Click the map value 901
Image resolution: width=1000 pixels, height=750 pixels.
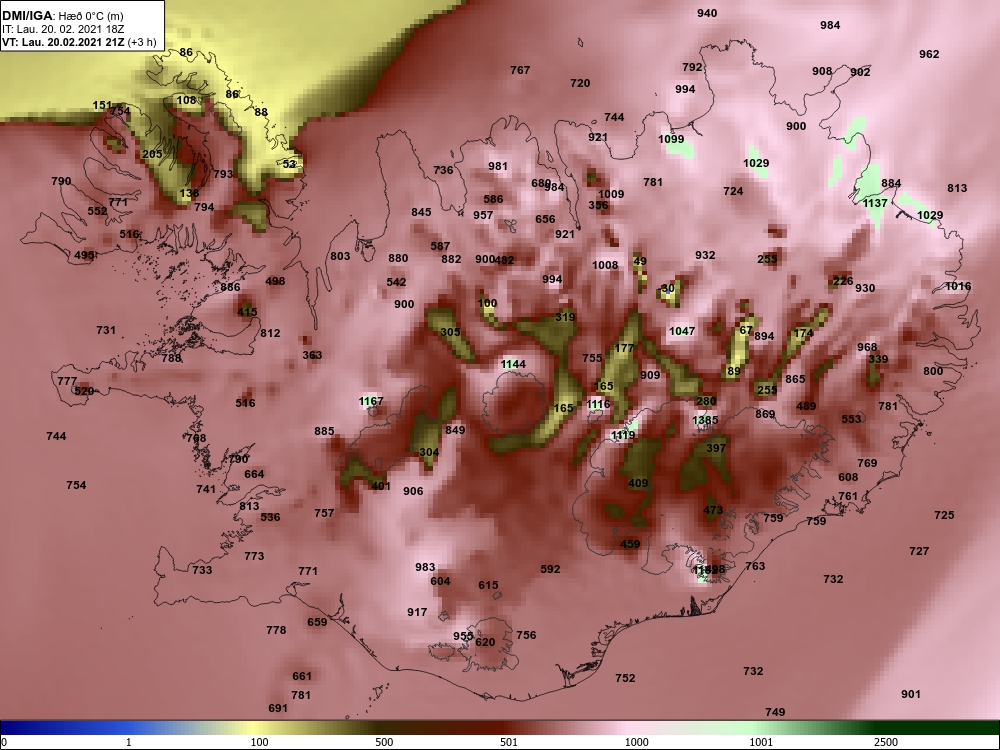tap(911, 694)
